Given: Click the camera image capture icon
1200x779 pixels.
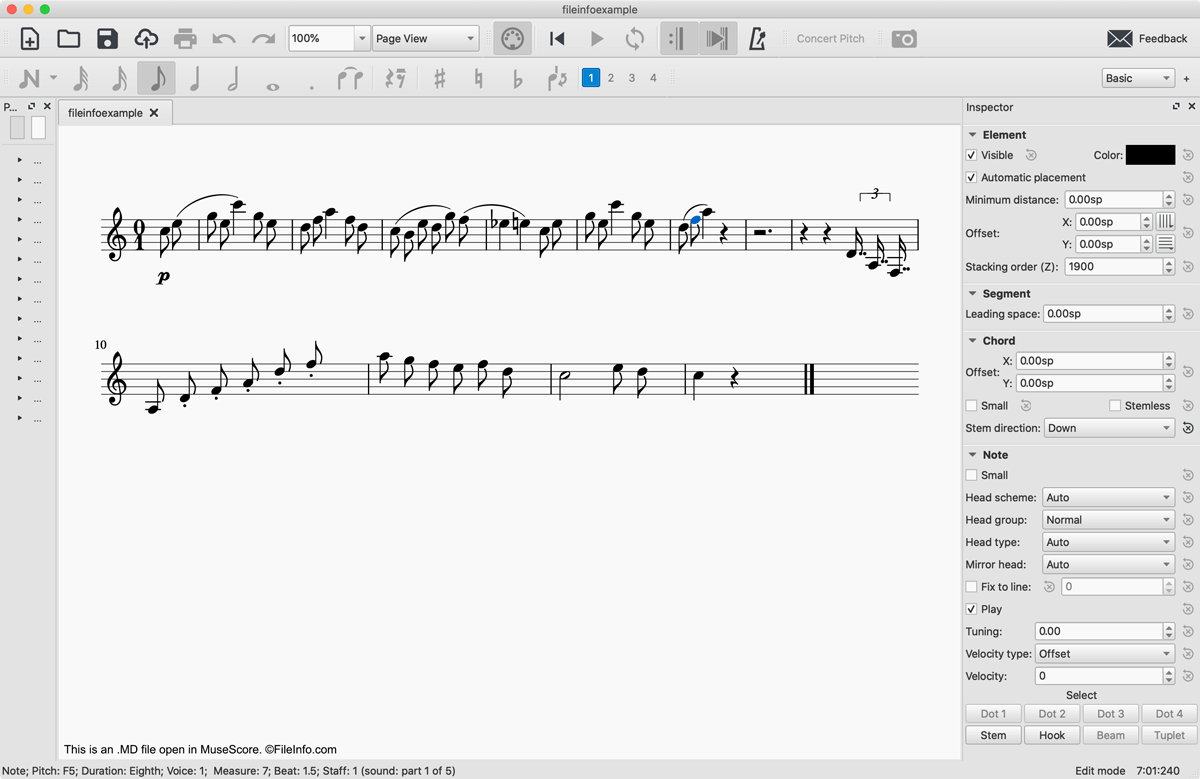Looking at the screenshot, I should [x=904, y=39].
